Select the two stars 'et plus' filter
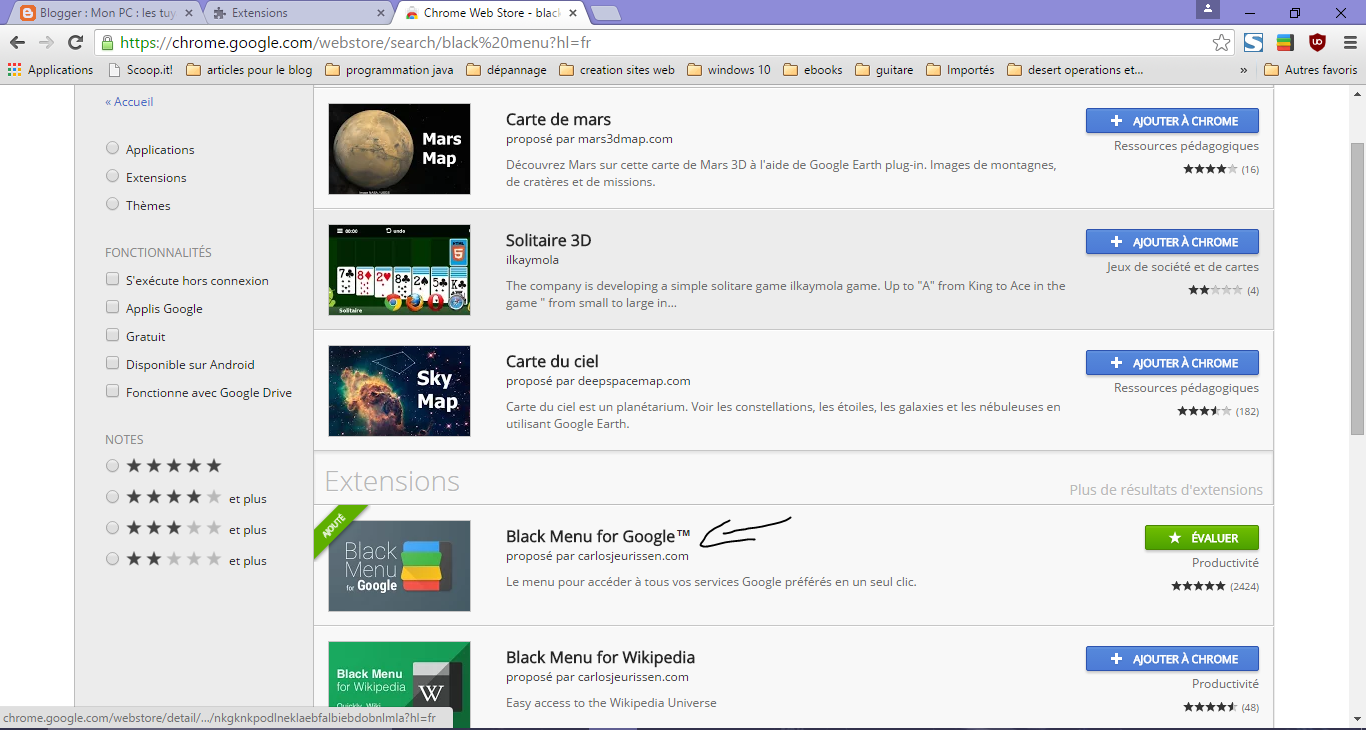 point(112,559)
